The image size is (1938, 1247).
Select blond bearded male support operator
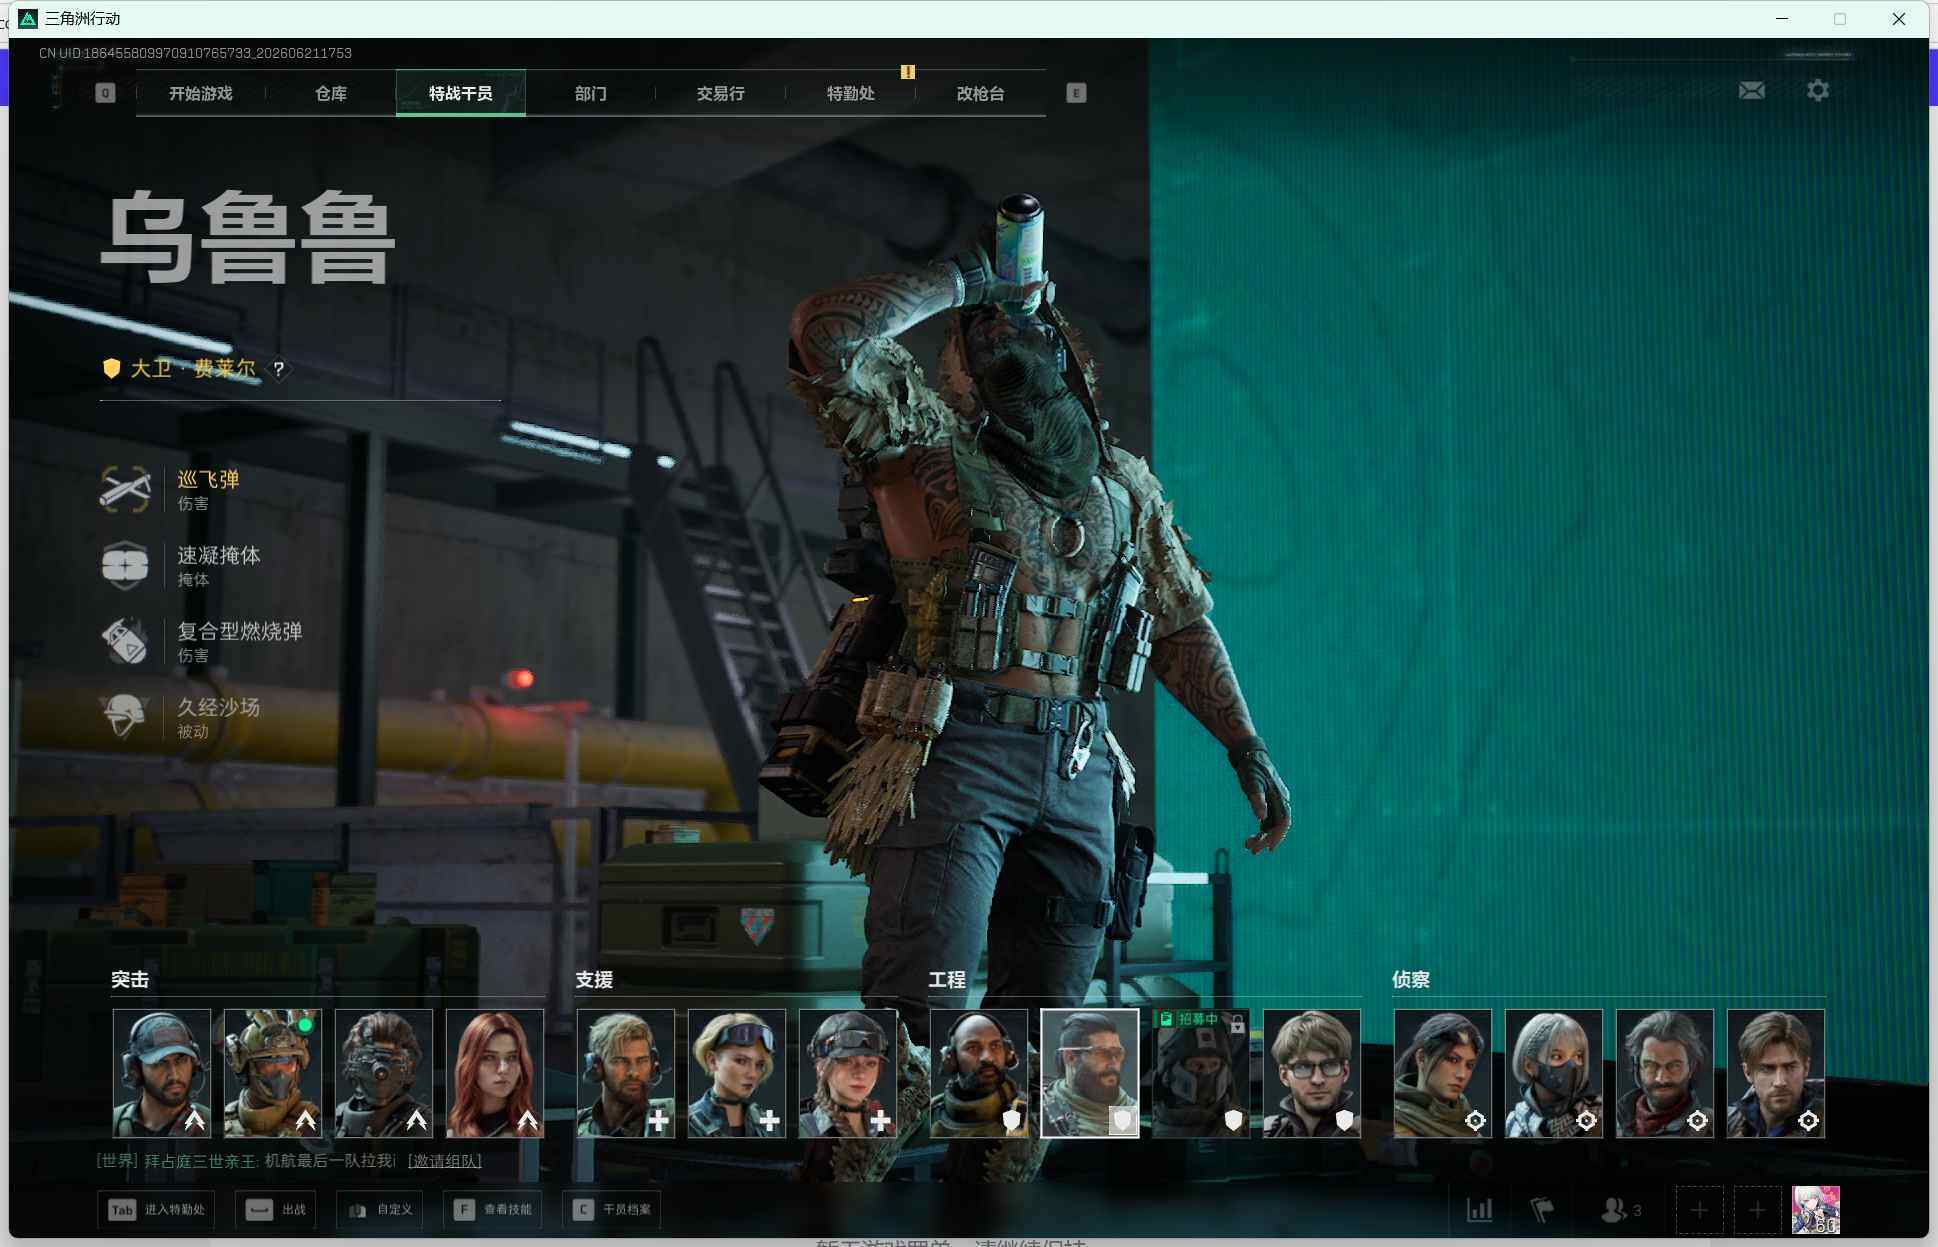pyautogui.click(x=626, y=1073)
